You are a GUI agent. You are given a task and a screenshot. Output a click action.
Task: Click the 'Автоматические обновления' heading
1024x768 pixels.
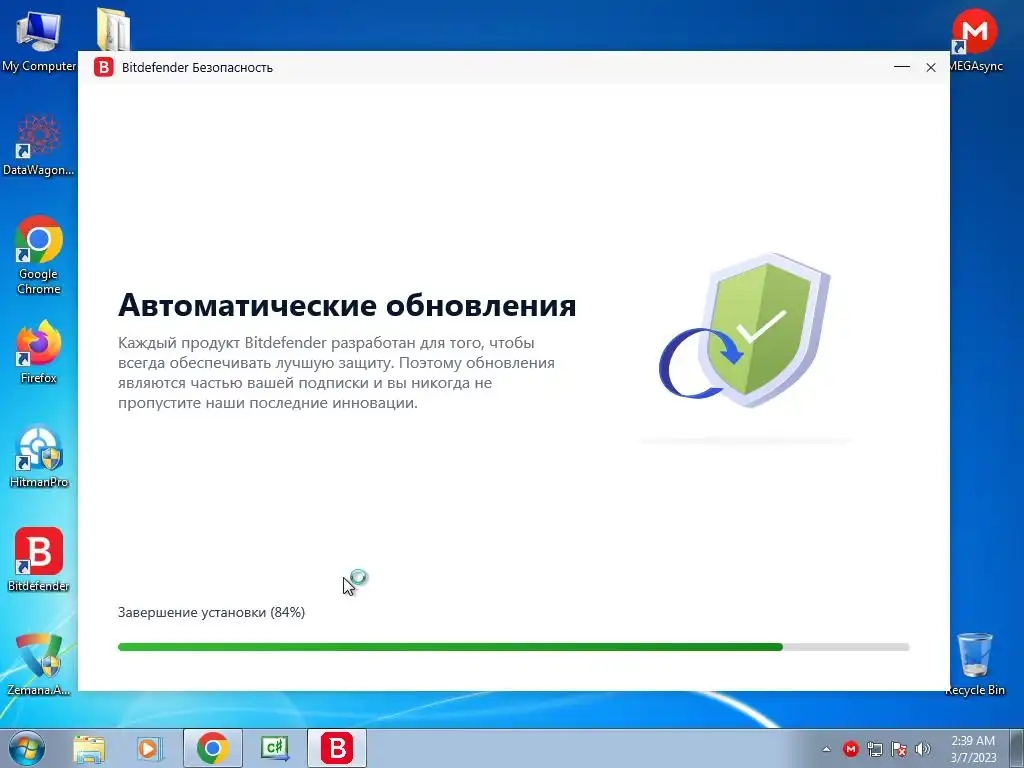(347, 305)
